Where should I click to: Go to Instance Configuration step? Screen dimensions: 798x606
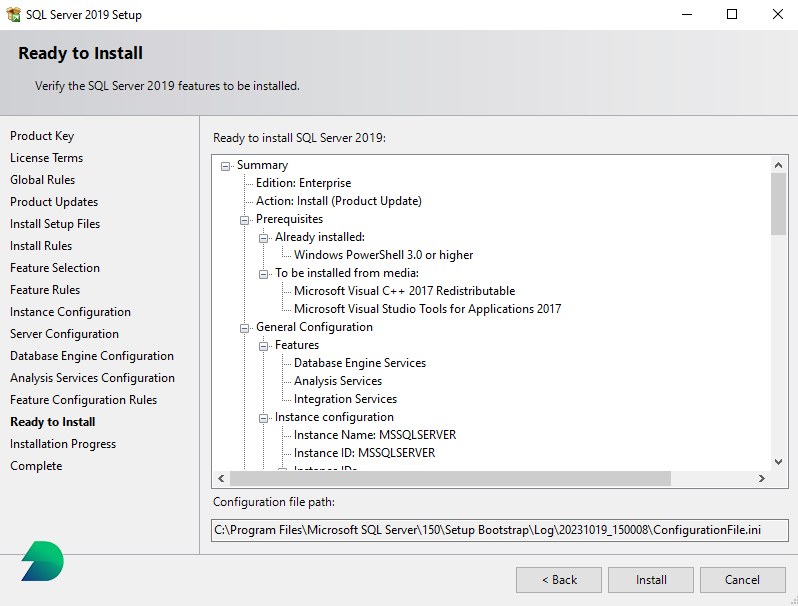tap(70, 312)
